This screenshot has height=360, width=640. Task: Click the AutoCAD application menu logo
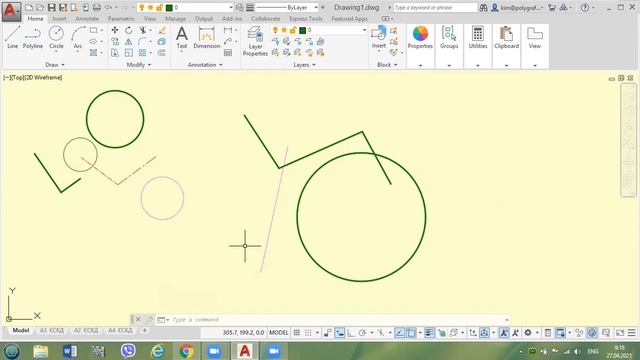click(x=11, y=11)
